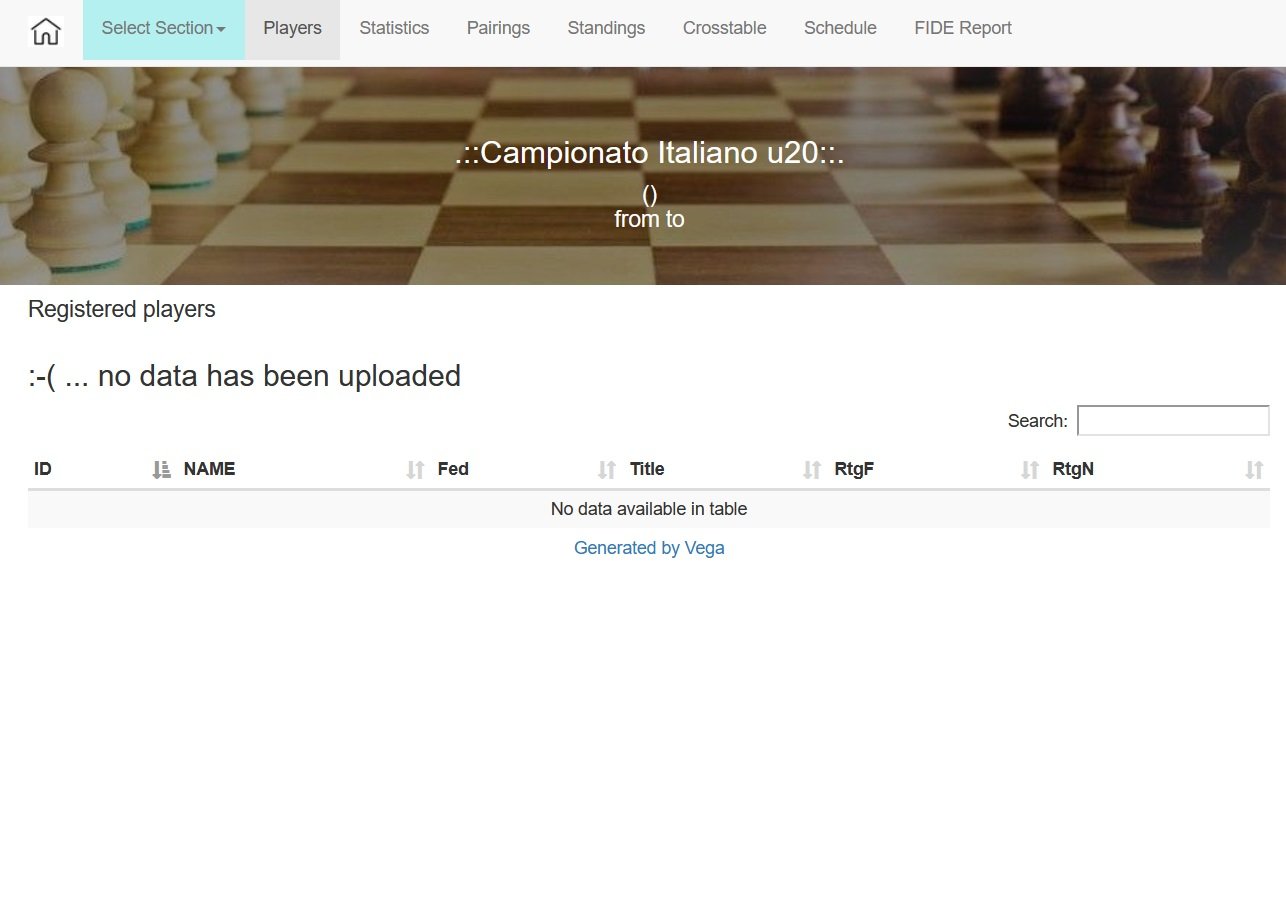Switch to the Players tab
This screenshot has height=901, width=1286.
click(292, 29)
